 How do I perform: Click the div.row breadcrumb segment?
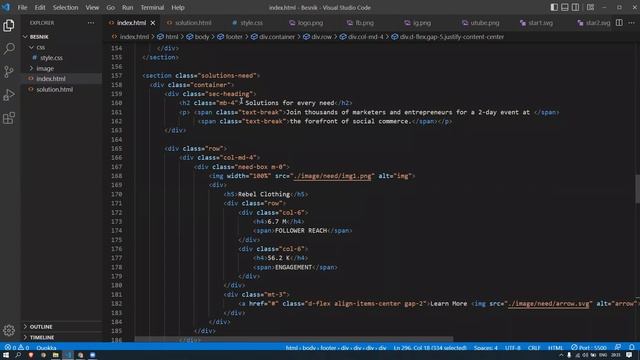[x=317, y=37]
